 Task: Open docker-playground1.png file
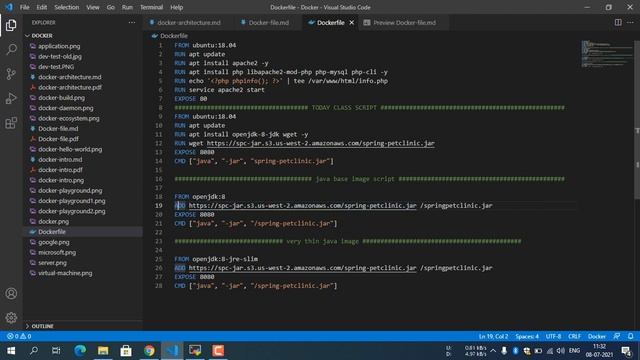point(72,201)
